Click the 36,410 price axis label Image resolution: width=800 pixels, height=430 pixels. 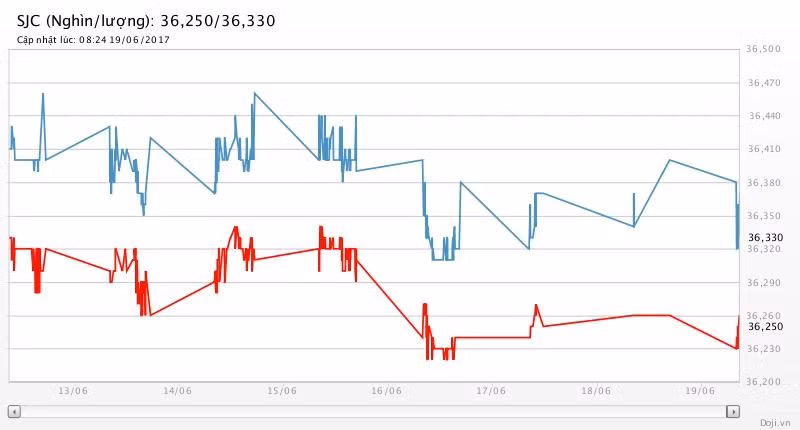tap(764, 149)
